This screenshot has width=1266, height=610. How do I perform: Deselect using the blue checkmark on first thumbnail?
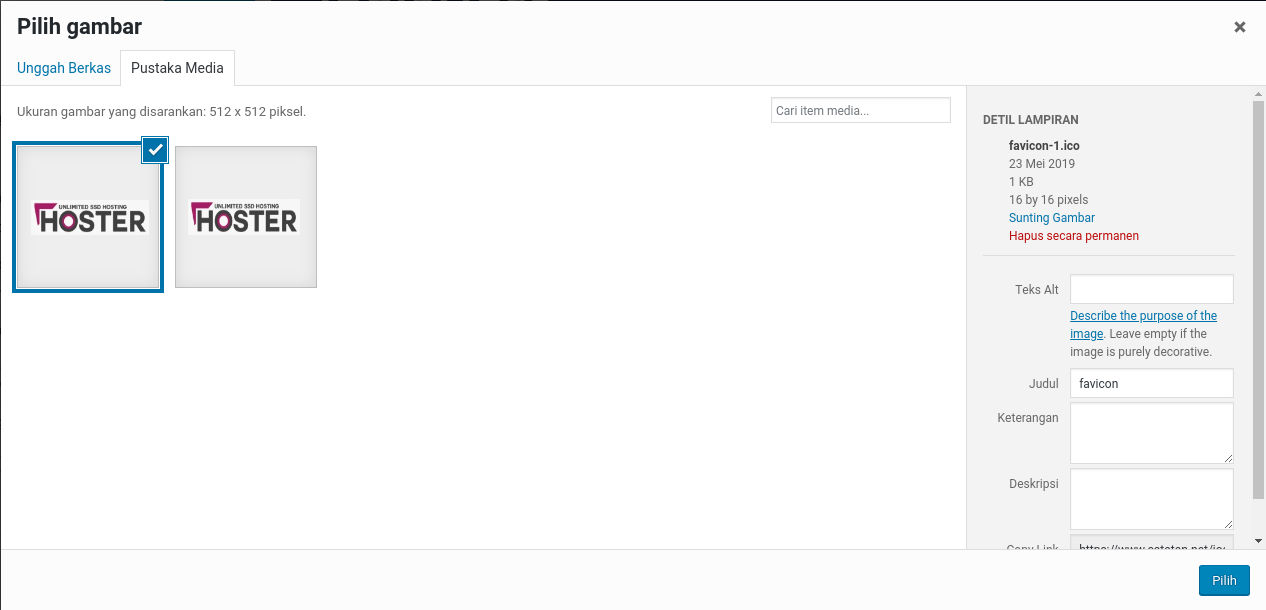155,150
